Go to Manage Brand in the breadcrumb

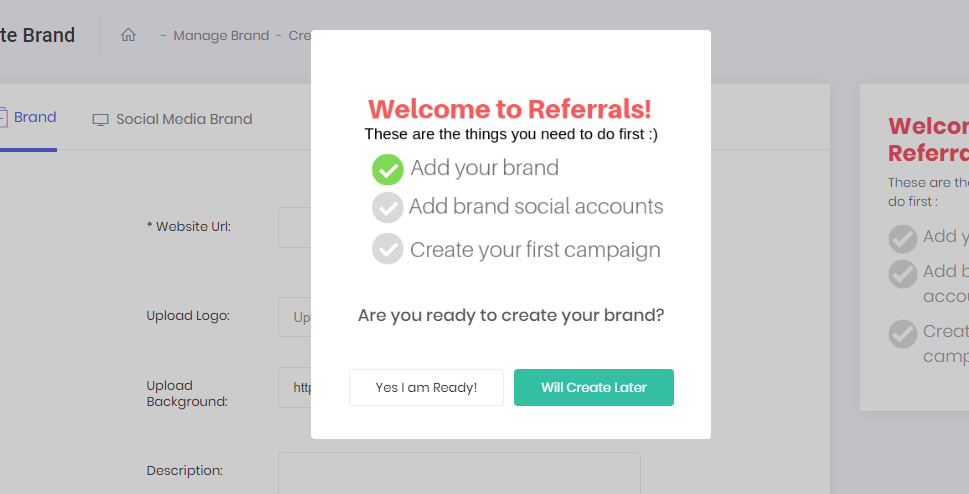[221, 35]
